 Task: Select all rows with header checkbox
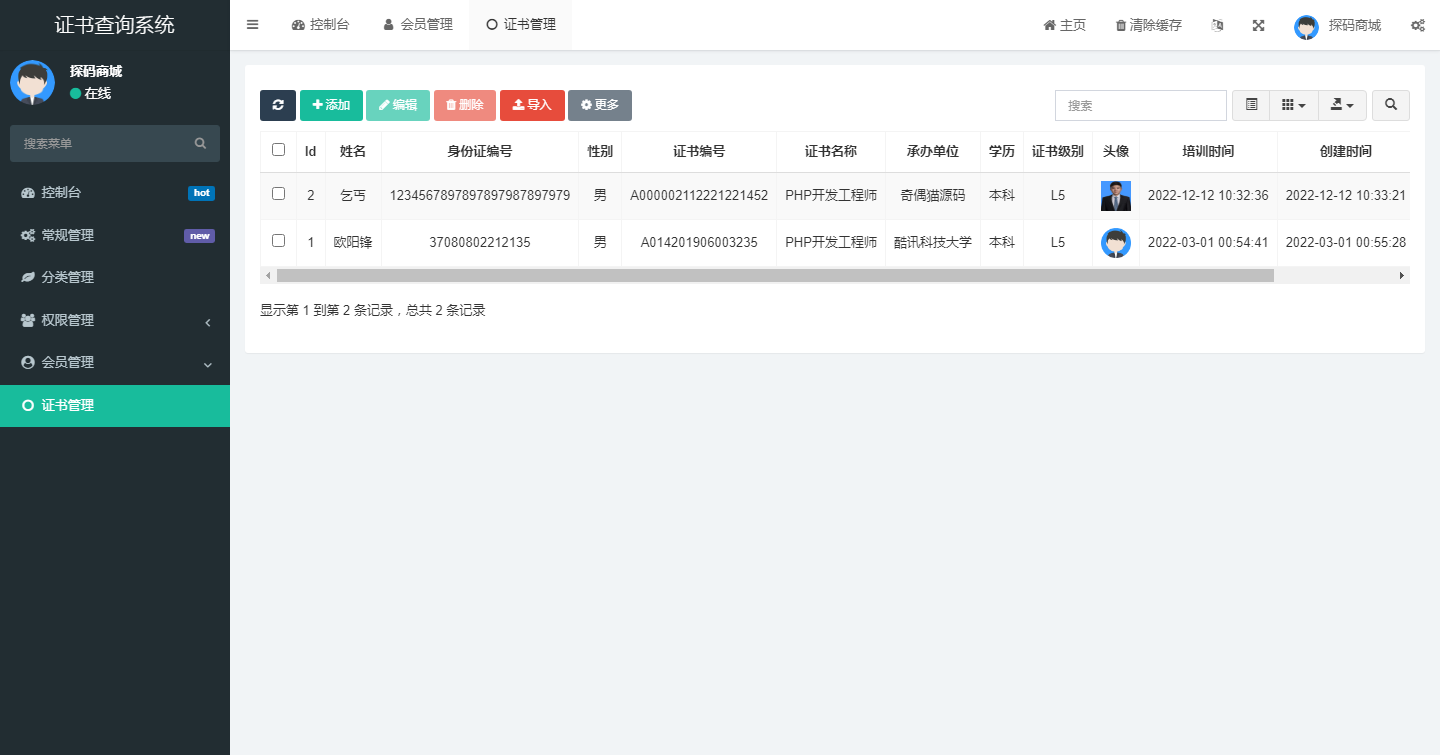pos(278,150)
